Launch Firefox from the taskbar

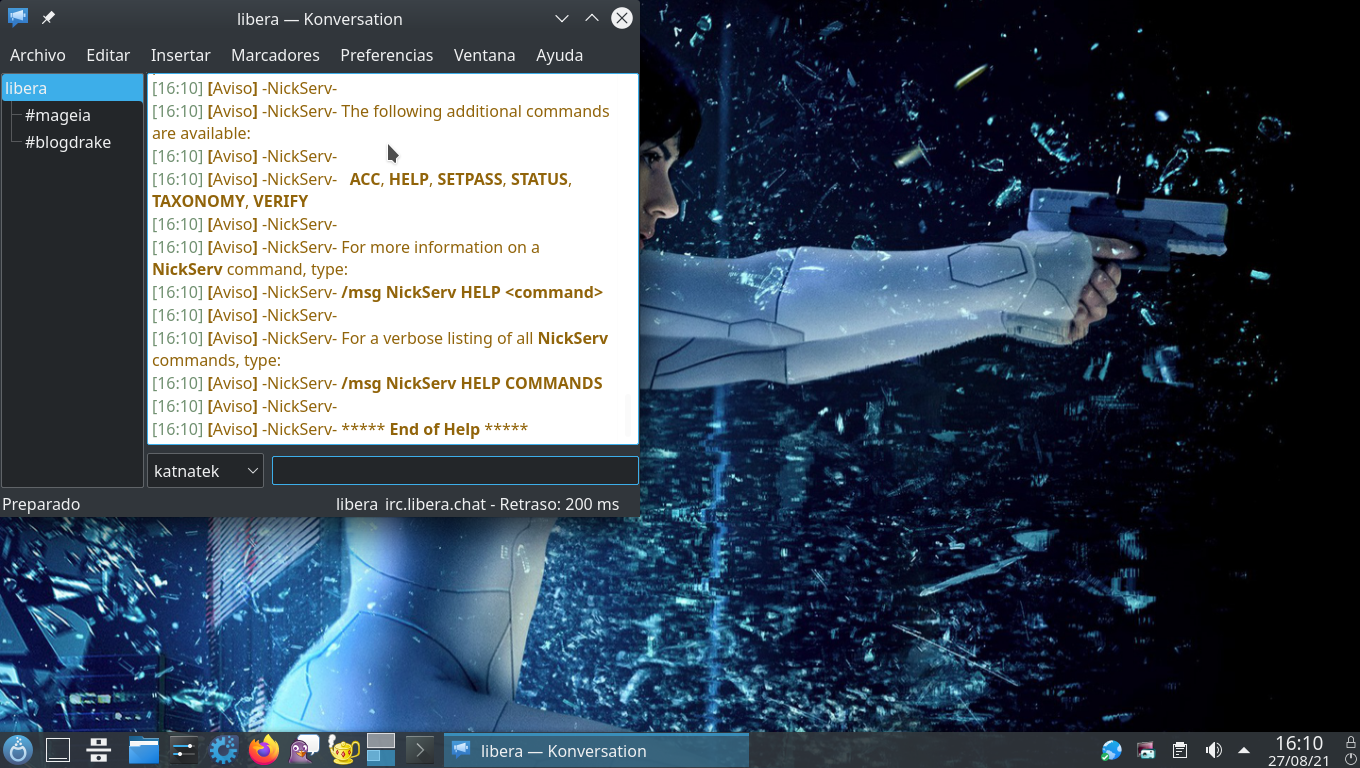(264, 750)
